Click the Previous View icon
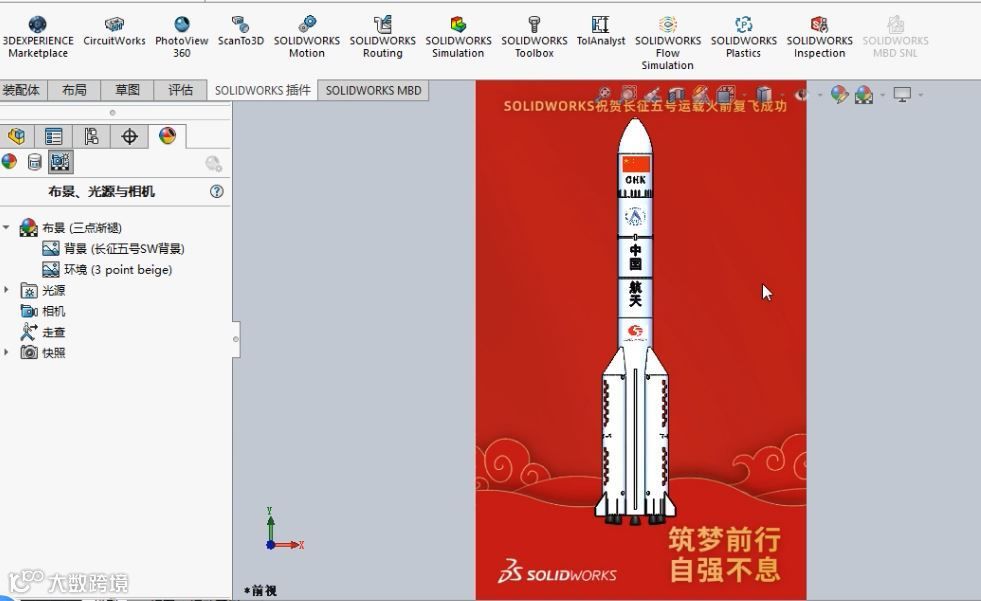981x601 pixels. point(652,94)
